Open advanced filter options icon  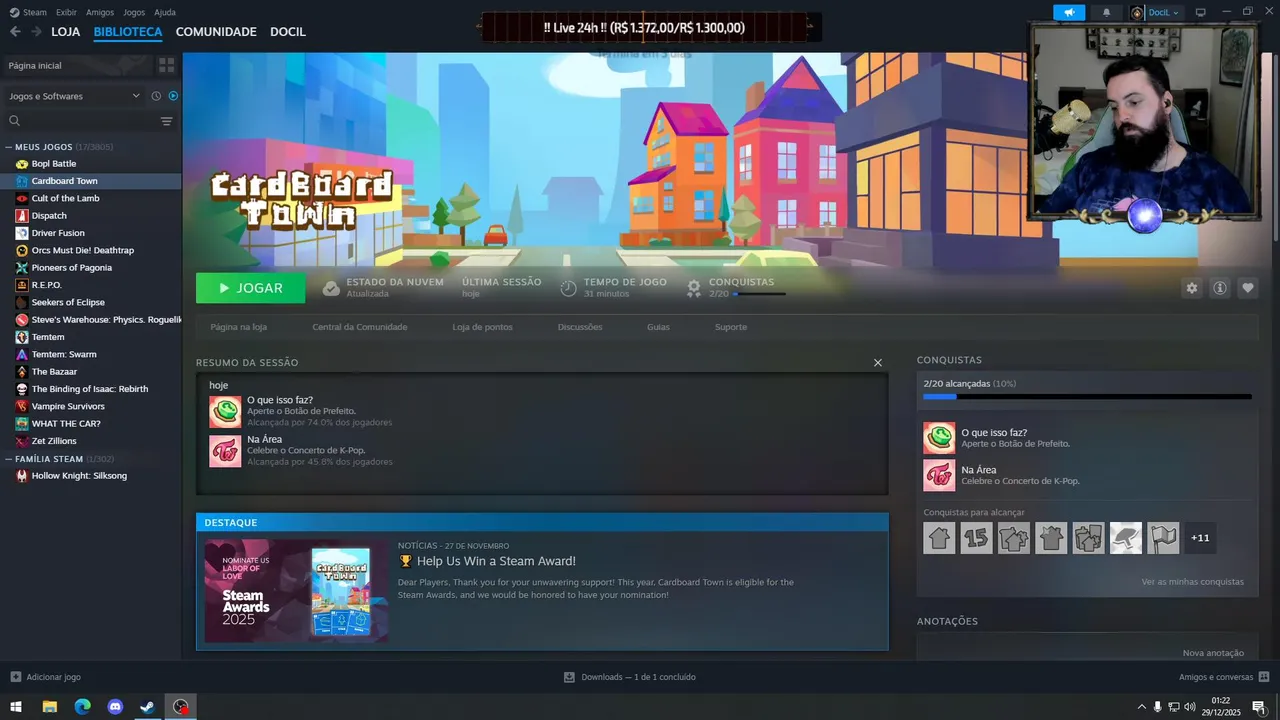click(x=166, y=121)
